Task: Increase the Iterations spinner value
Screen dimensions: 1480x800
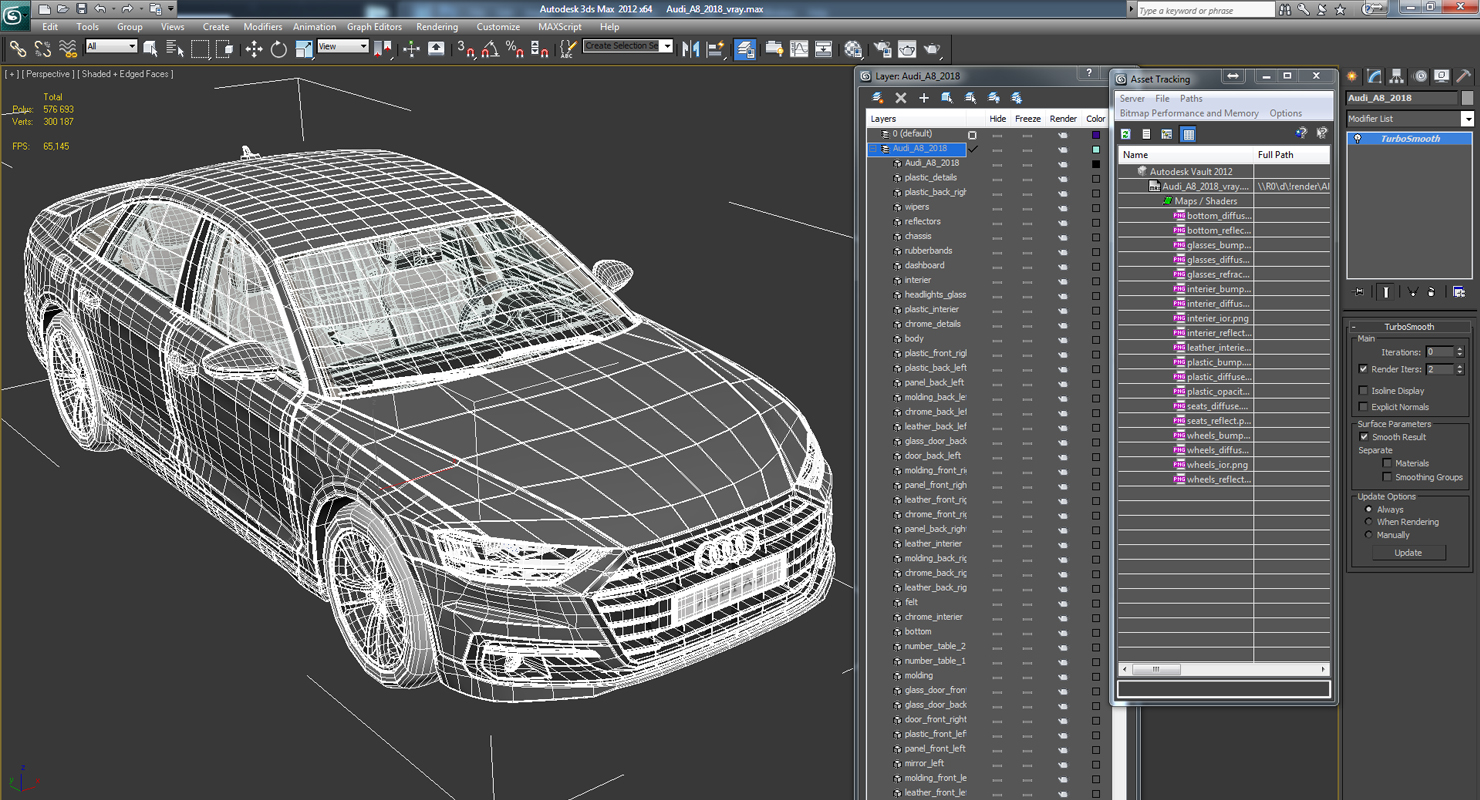Action: pyautogui.click(x=1460, y=349)
